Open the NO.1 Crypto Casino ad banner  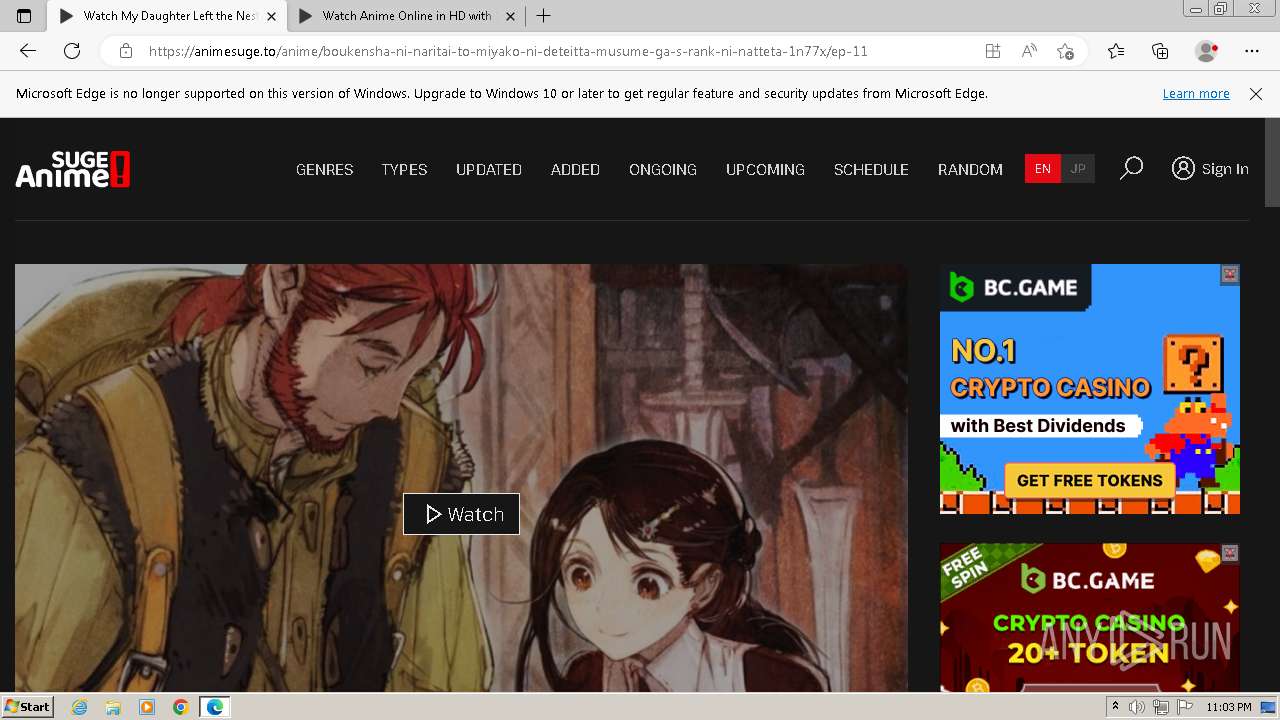click(1090, 389)
